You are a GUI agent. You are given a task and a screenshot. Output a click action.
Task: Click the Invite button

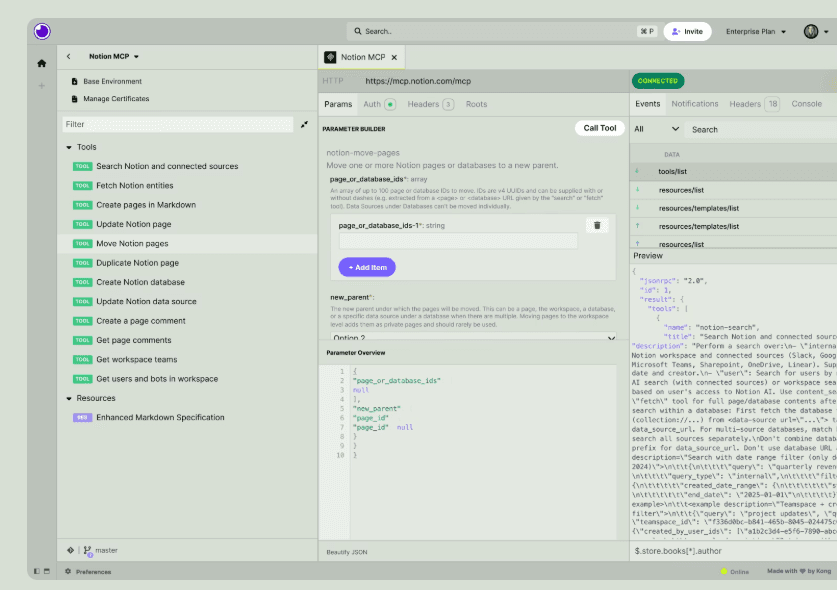688,32
